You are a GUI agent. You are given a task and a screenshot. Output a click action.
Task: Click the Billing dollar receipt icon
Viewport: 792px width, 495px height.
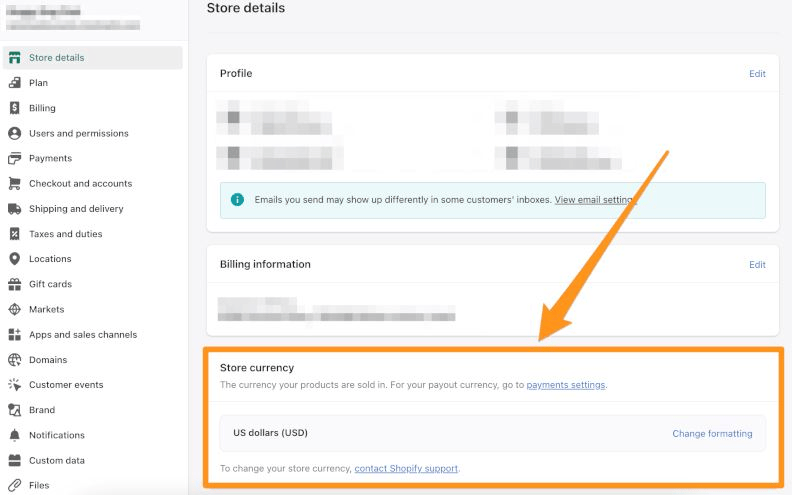15,108
